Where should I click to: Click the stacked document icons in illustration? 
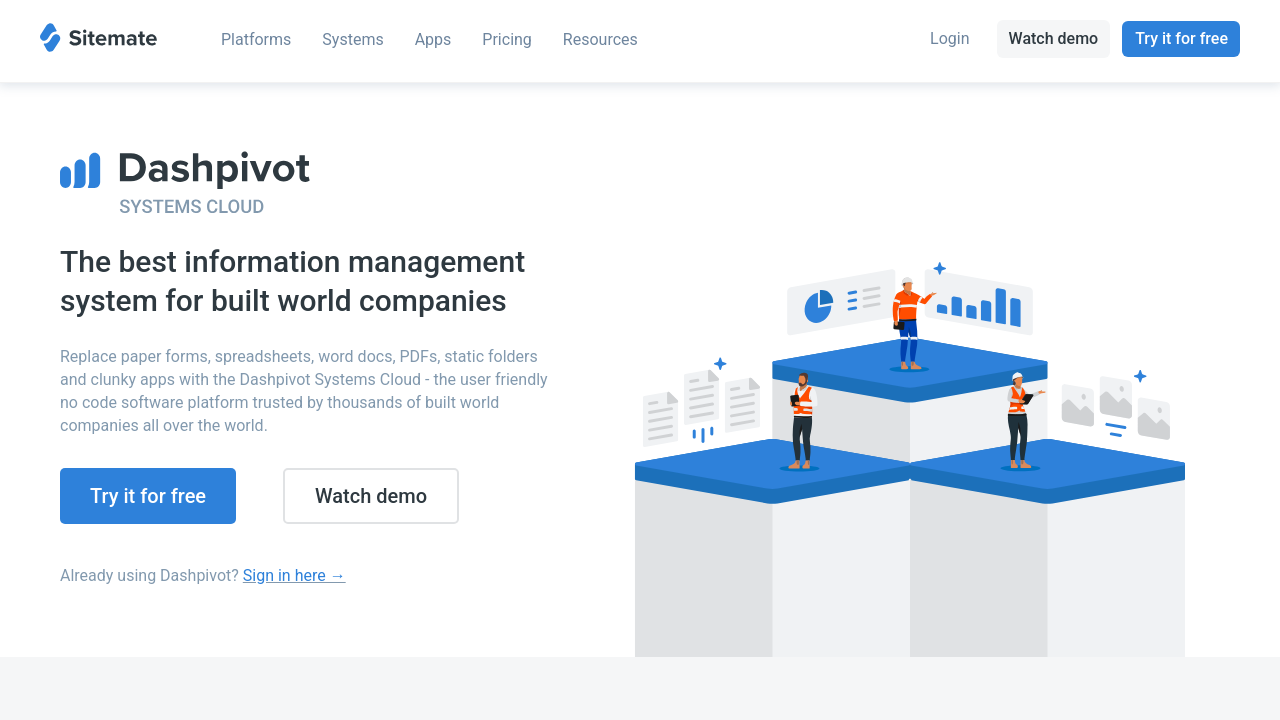pyautogui.click(x=701, y=406)
